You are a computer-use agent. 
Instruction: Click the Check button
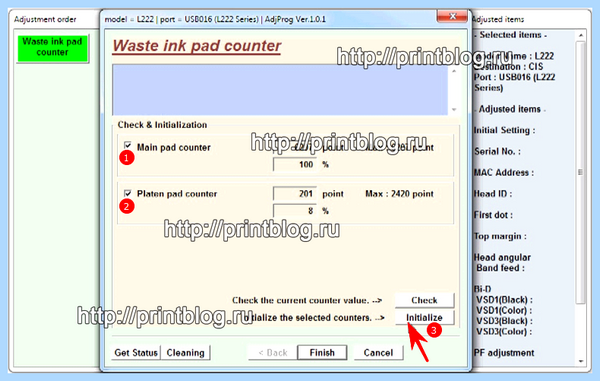point(424,300)
